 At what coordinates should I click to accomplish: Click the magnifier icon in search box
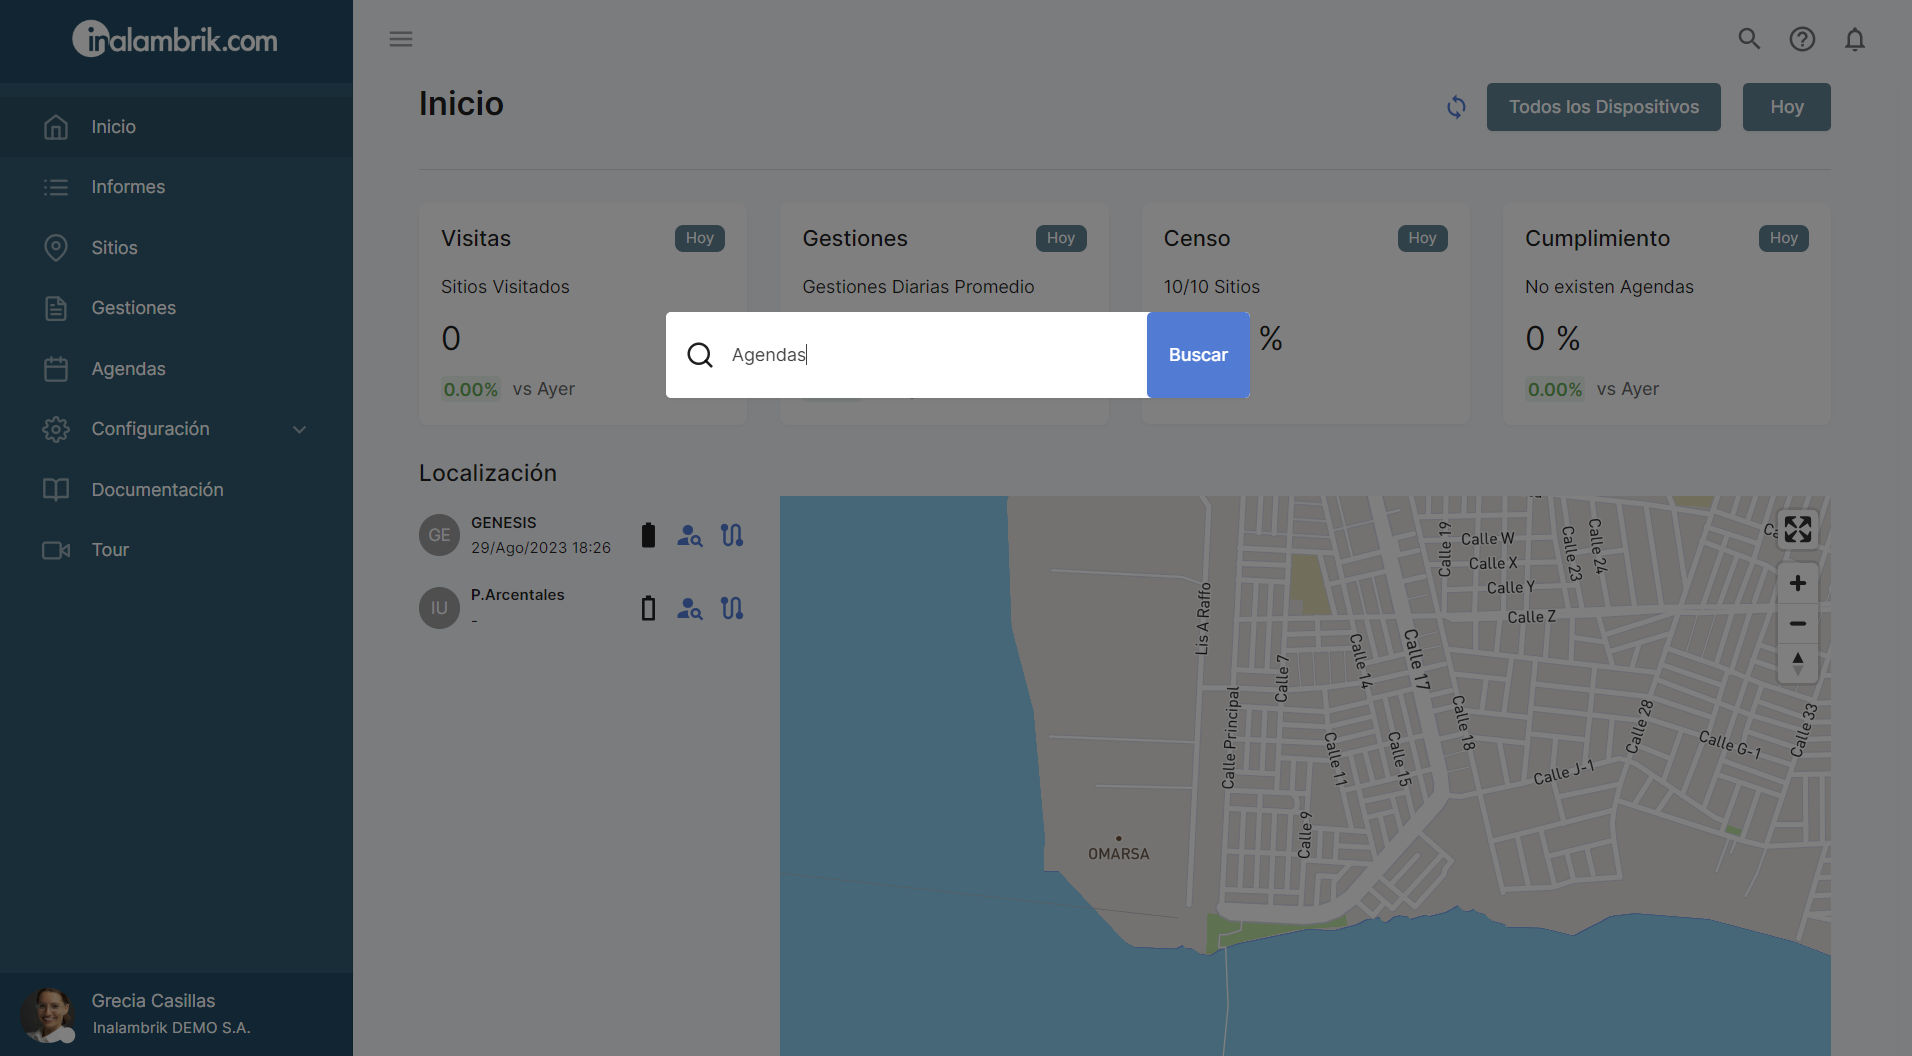point(700,355)
